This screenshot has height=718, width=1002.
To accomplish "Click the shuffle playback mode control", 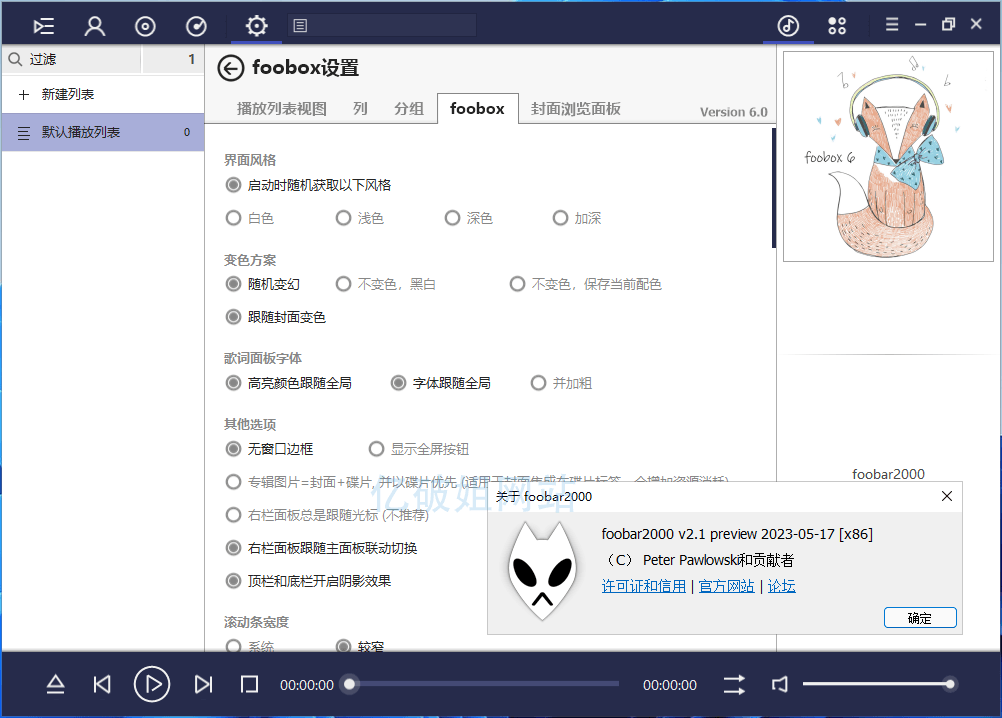I will tap(733, 684).
